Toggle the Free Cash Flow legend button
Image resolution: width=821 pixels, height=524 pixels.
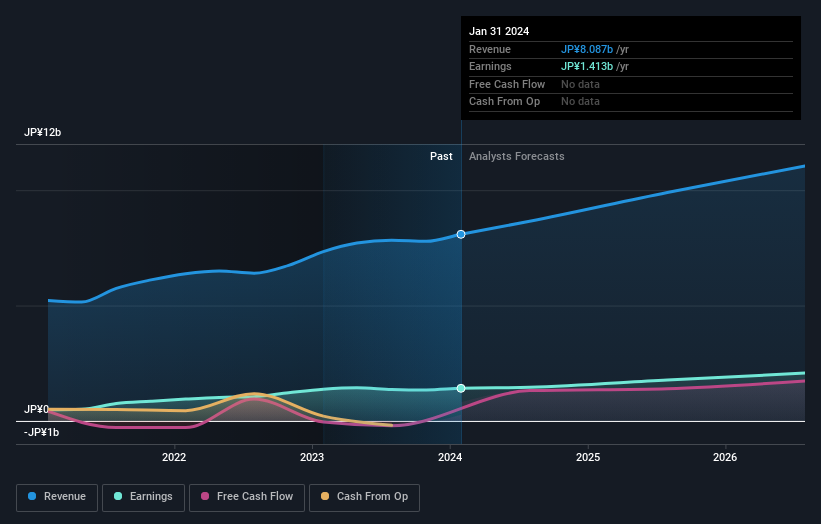tap(247, 497)
